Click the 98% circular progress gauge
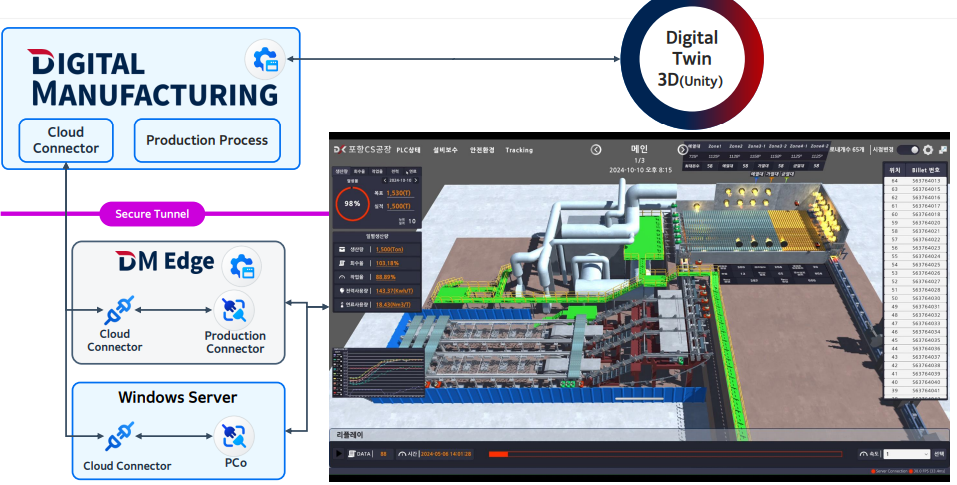The image size is (957, 485). 352,204
